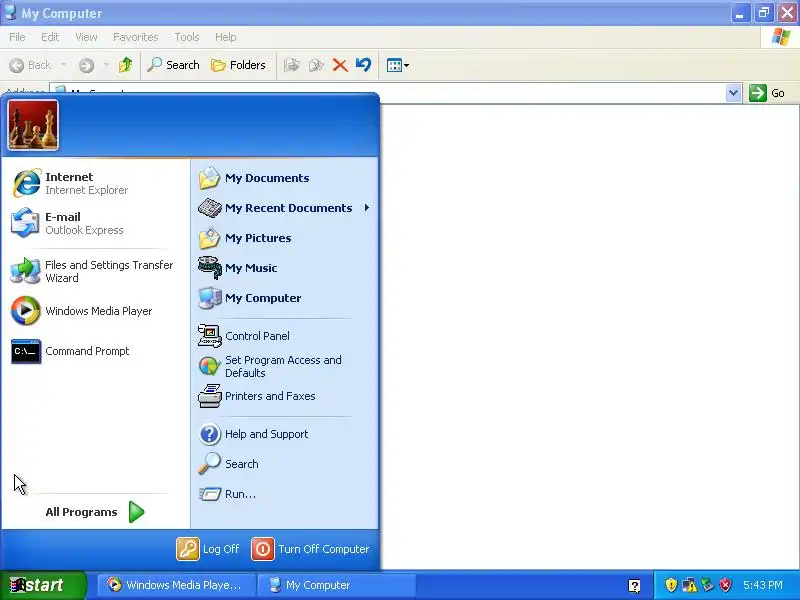This screenshot has height=600, width=800.
Task: Click Search button in toolbar
Action: pyautogui.click(x=173, y=65)
